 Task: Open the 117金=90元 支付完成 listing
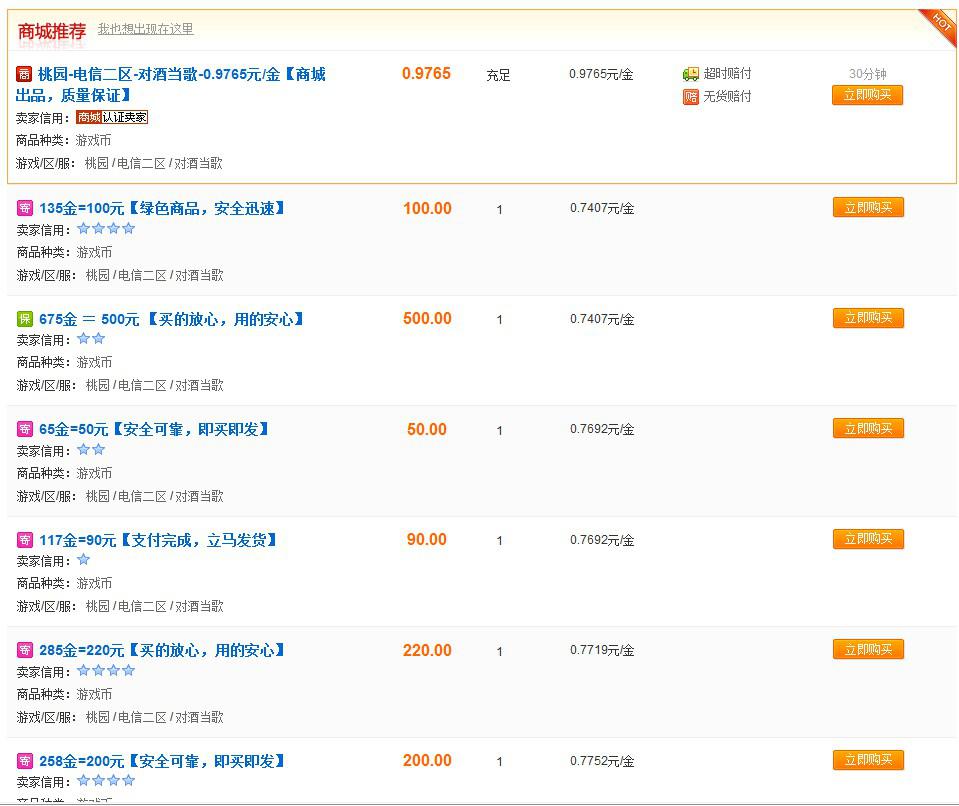pos(158,540)
